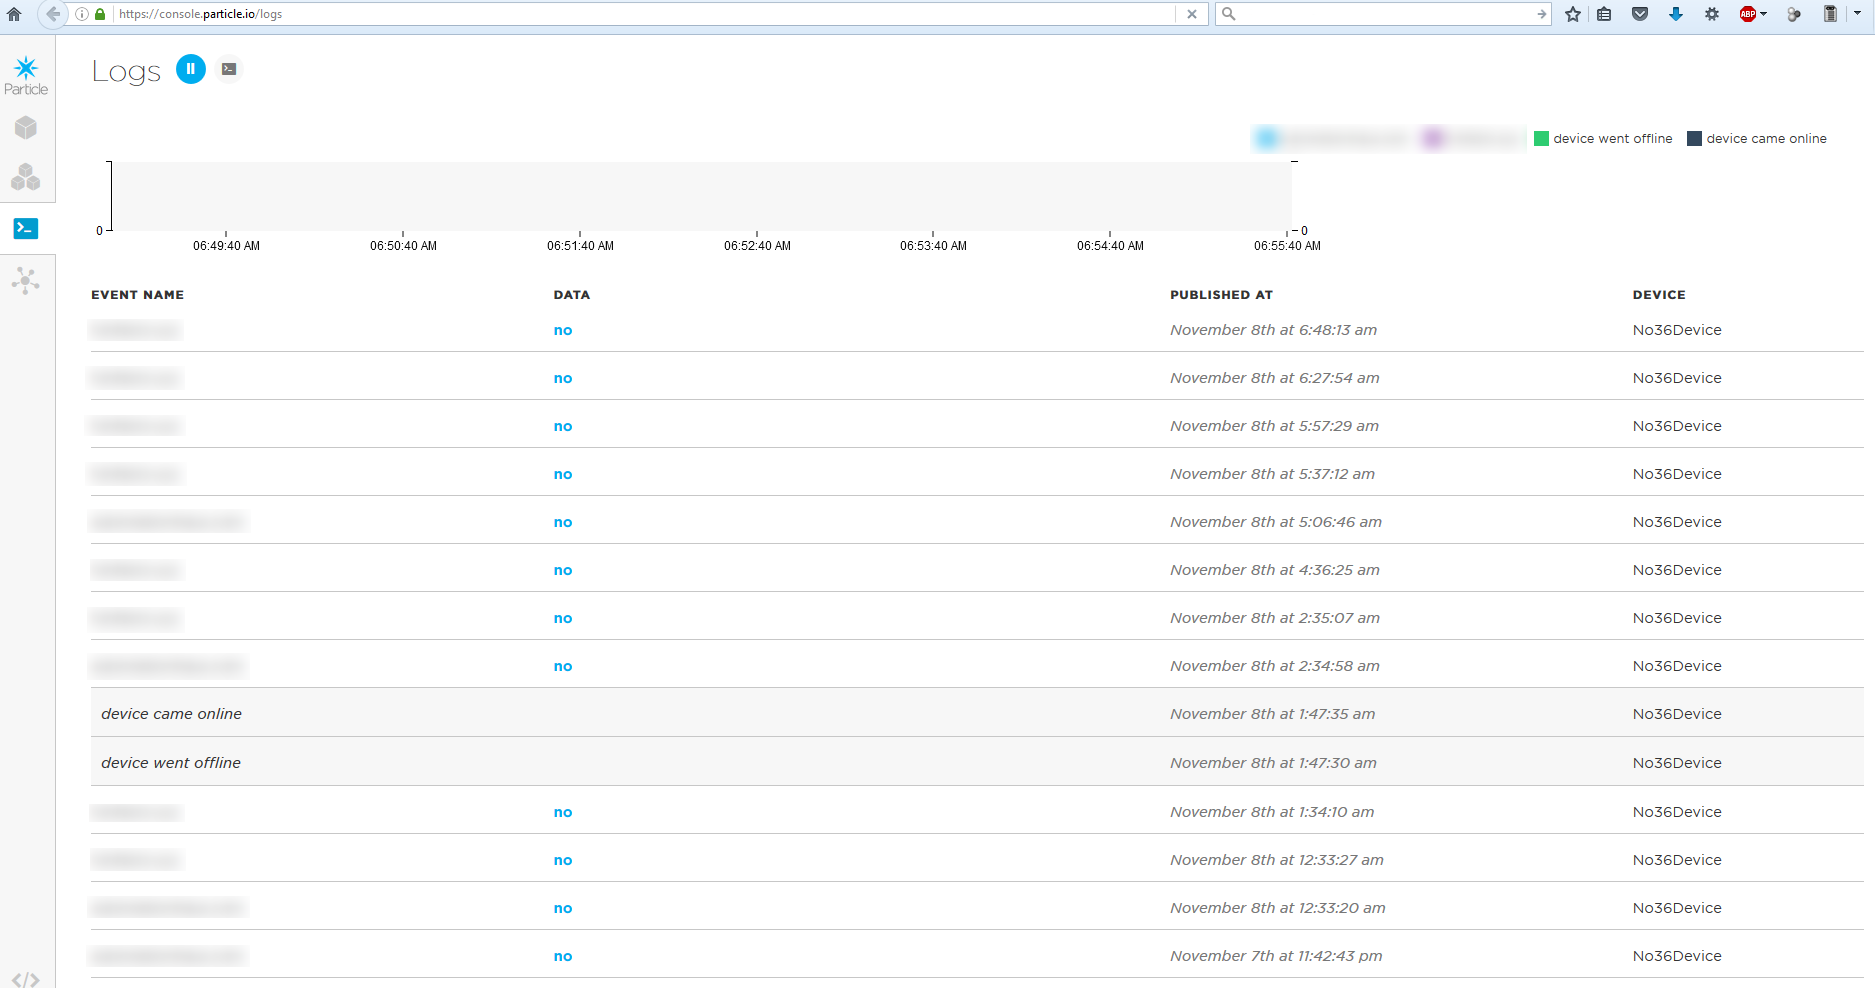Sort logs by the EVENT NAME column
The width and height of the screenshot is (1875, 988).
137,294
